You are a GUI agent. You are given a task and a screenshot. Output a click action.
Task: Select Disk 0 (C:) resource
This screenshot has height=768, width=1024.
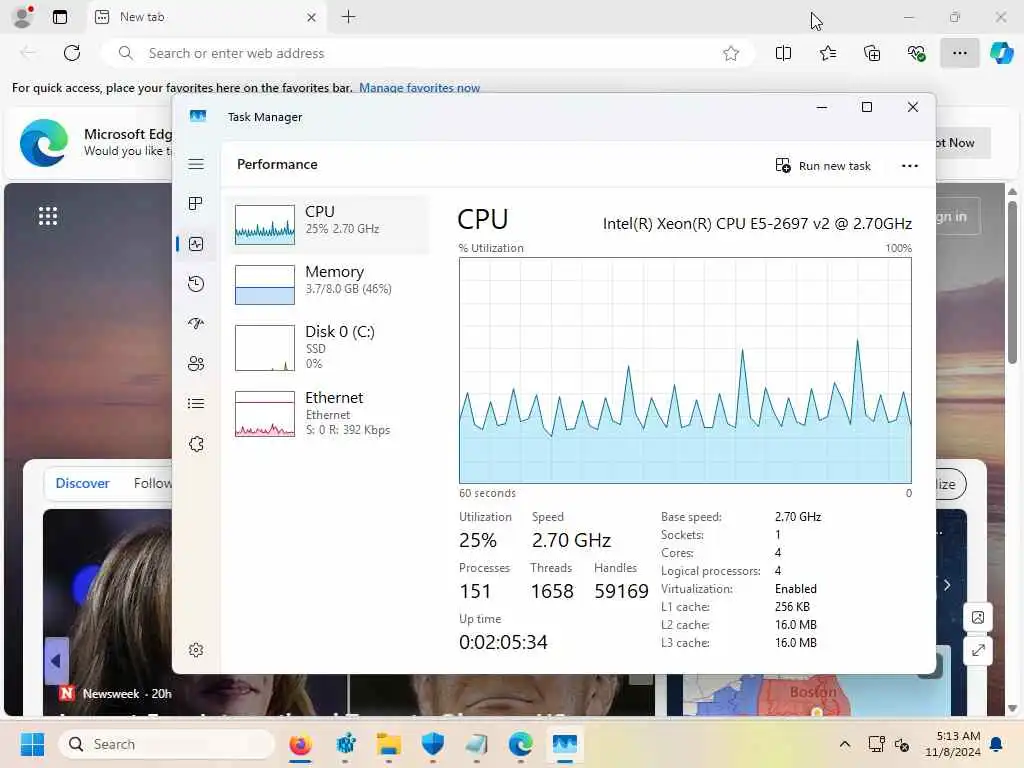click(328, 347)
